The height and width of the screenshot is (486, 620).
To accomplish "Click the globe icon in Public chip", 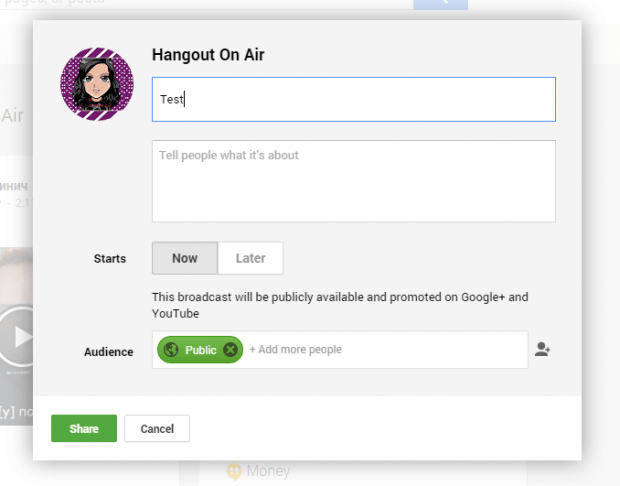I will (171, 350).
